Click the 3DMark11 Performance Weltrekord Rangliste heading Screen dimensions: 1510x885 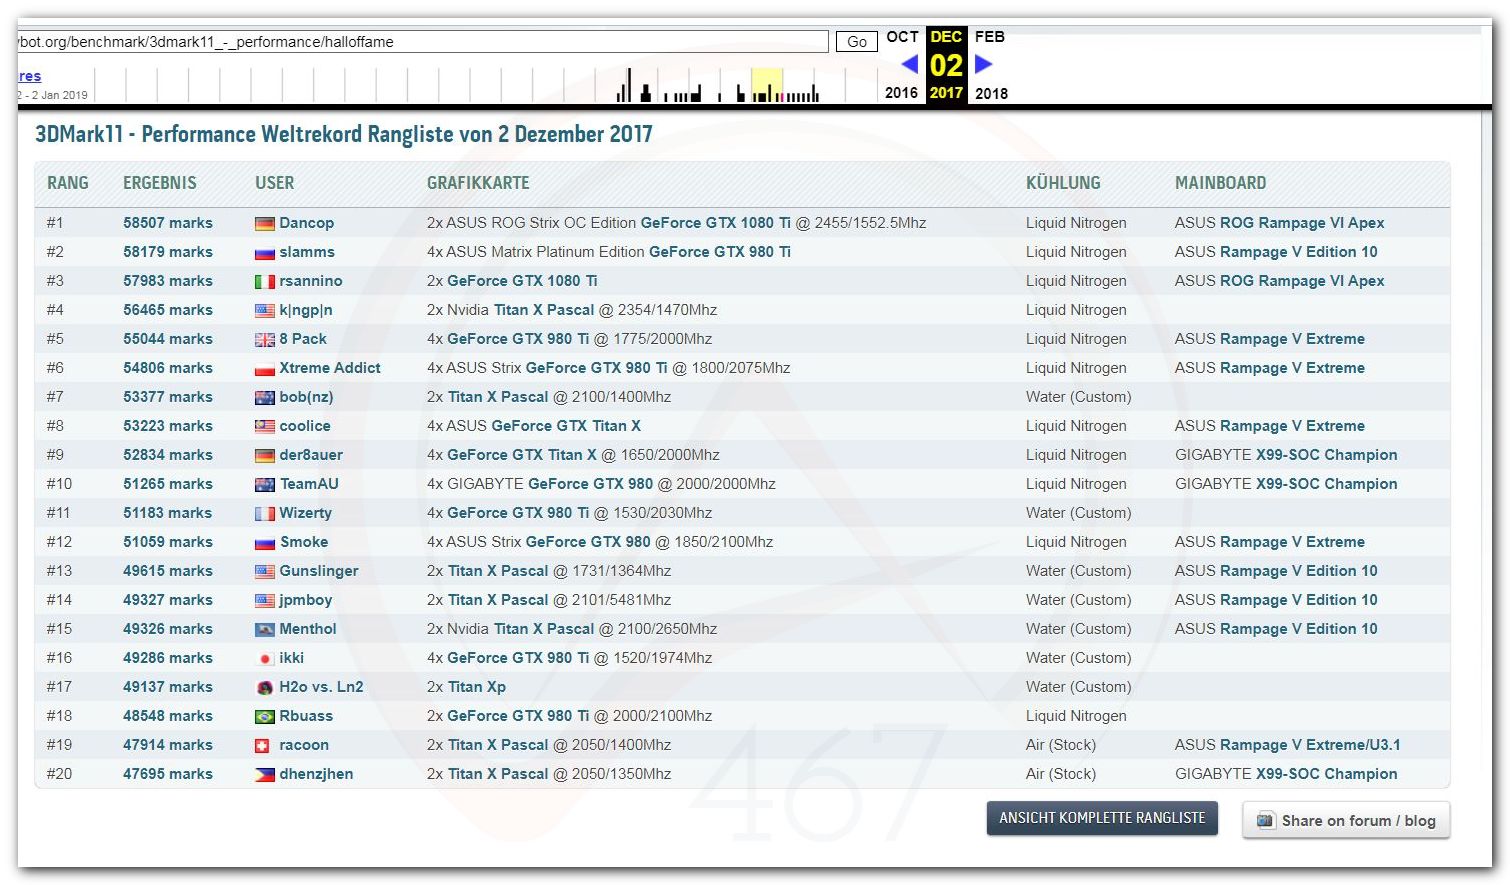pyautogui.click(x=344, y=135)
